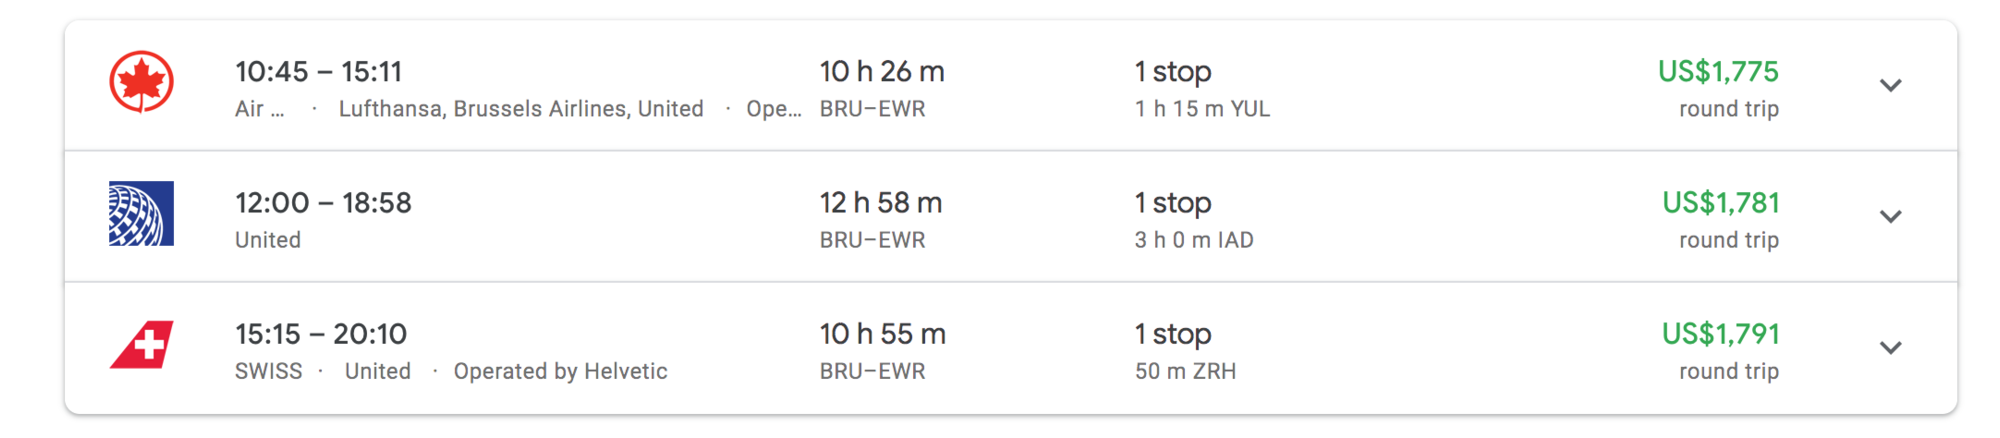Click the 10 h 55 m duration
The image size is (2000, 438).
click(882, 334)
